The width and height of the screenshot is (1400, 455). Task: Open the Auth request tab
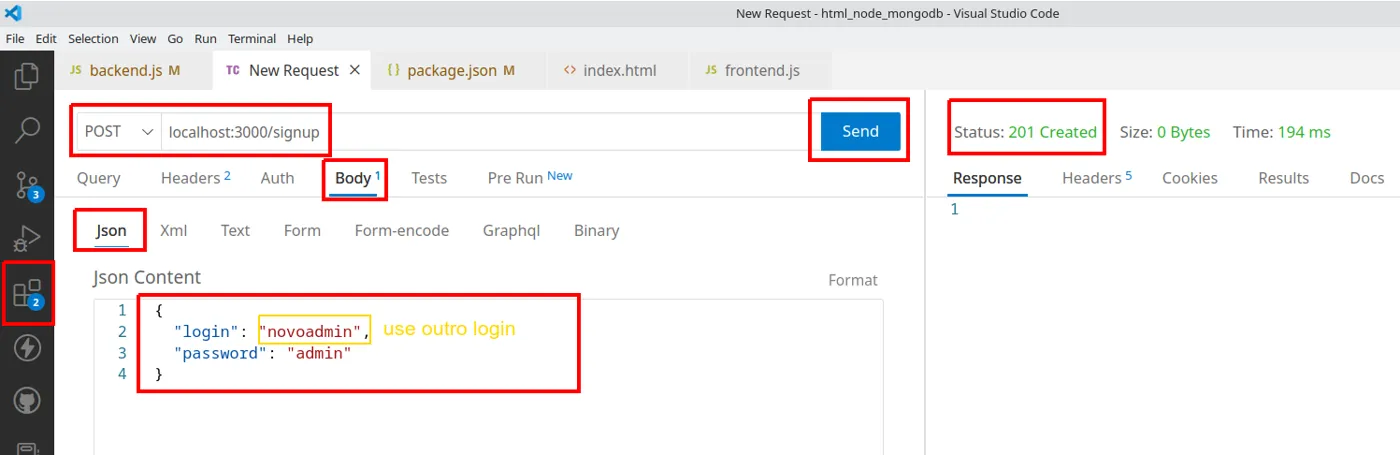click(x=277, y=178)
